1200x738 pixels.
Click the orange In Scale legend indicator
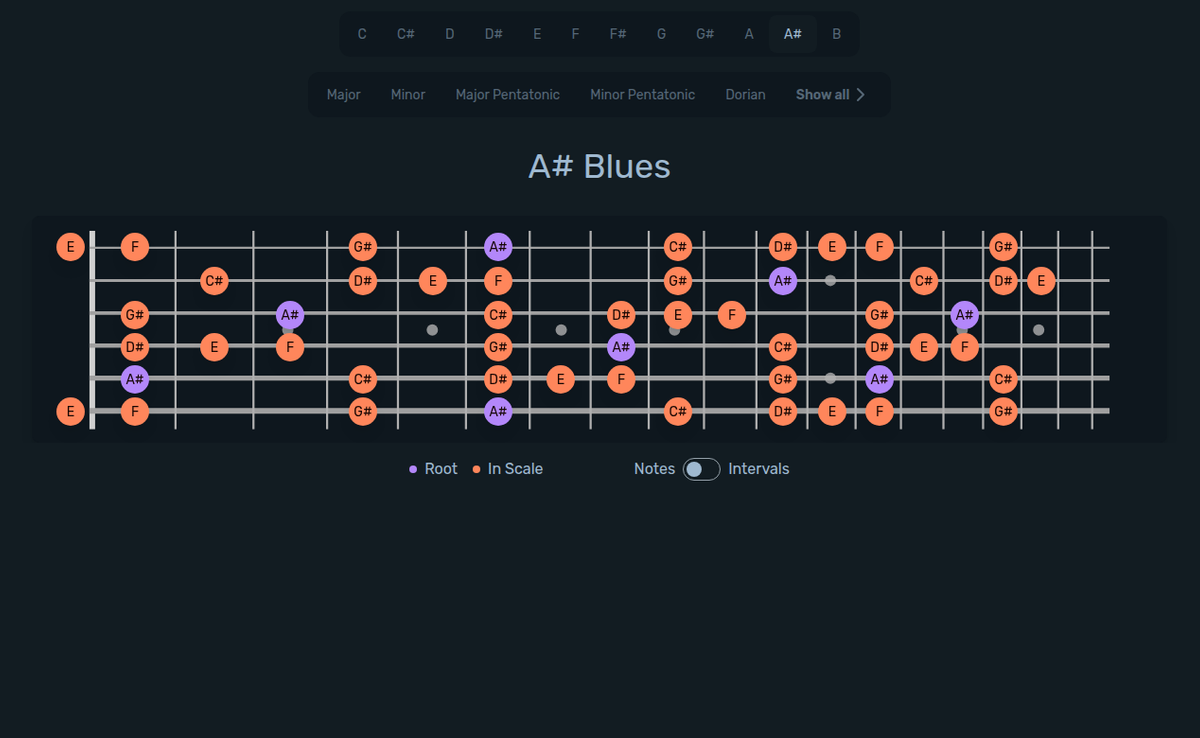click(x=475, y=468)
